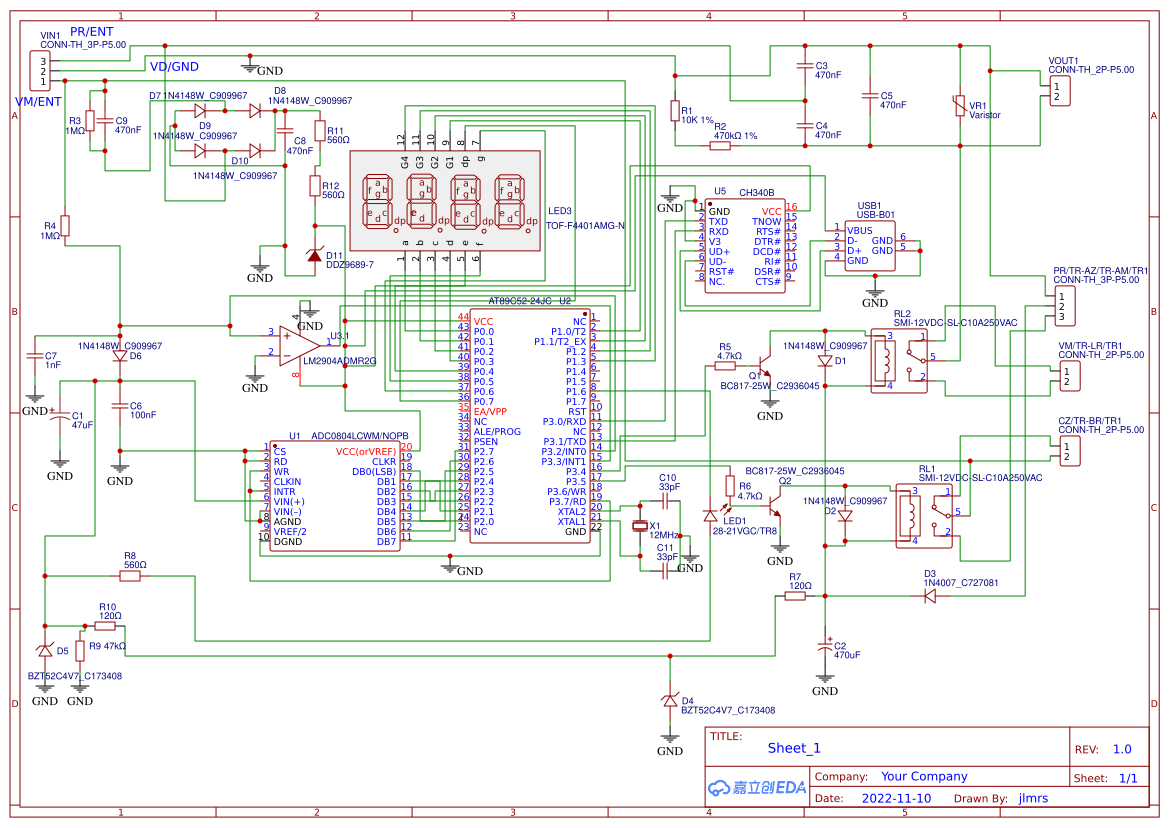Image resolution: width=1170 pixels, height=828 pixels.
Task: Select the AT89C52 microcontroller U2 body
Action: tap(530, 426)
